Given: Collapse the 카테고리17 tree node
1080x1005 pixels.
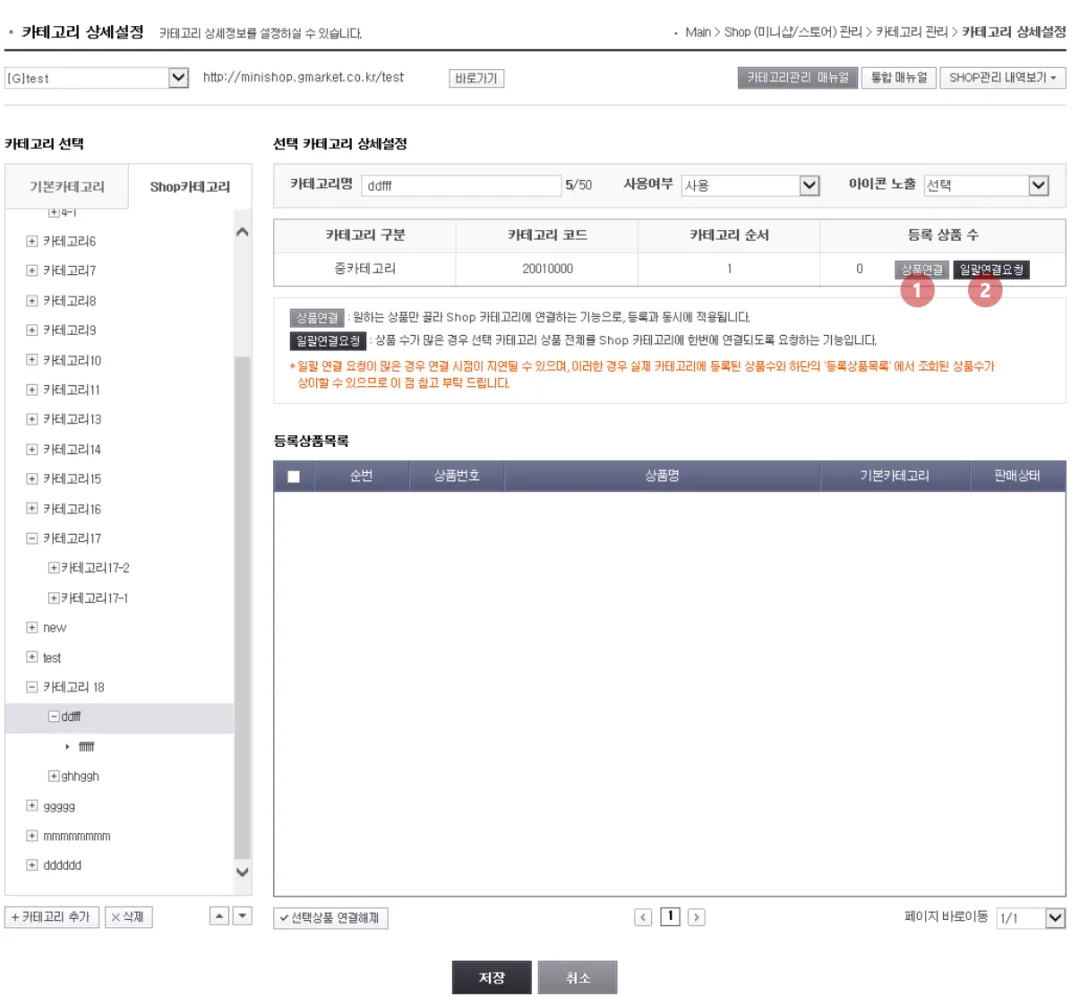Looking at the screenshot, I should 32,538.
